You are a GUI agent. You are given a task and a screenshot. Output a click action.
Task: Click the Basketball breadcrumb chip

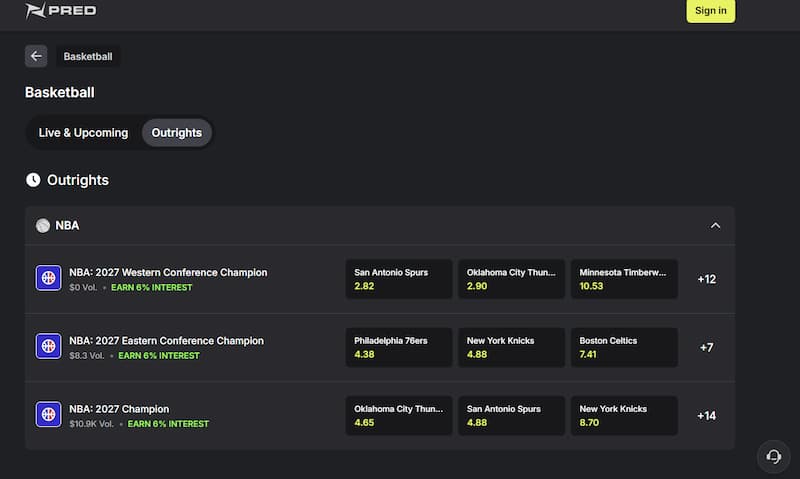88,57
